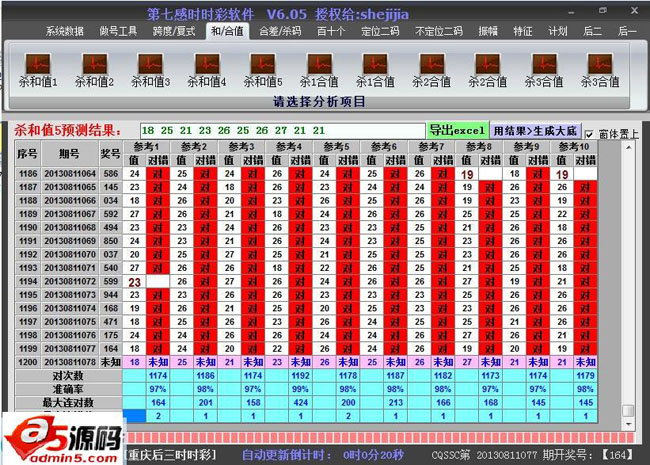Click the 参考10 column header
Screen dimensions: 650x465
(574, 147)
